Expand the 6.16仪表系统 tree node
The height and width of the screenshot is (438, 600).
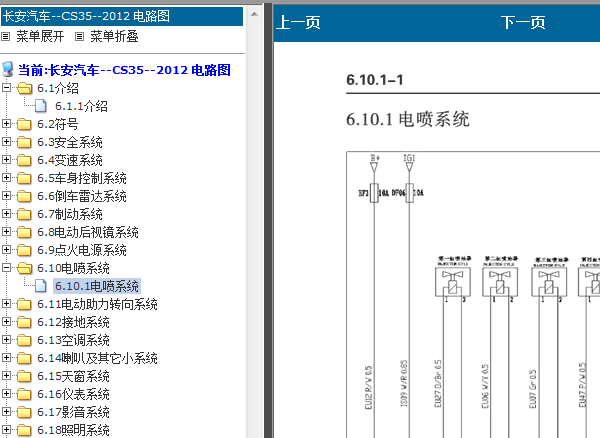pyautogui.click(x=6, y=393)
